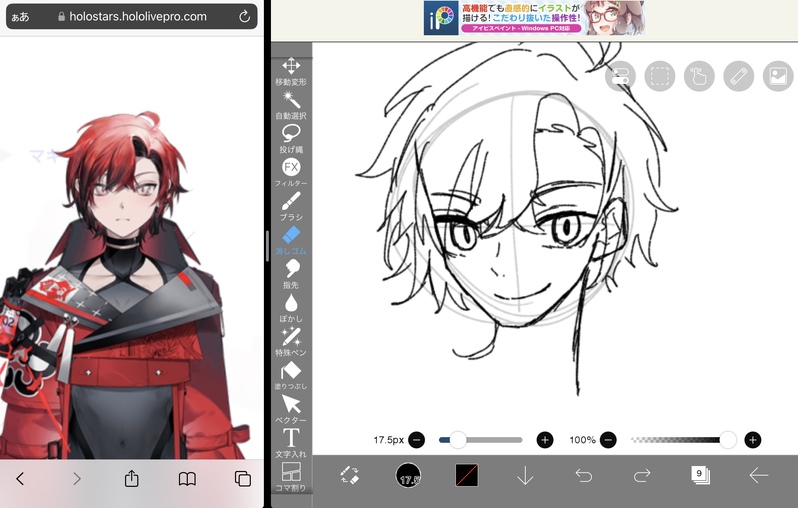Open the ruler tool circular button
Screen dimensions: 798x508
pyautogui.click(x=738, y=76)
